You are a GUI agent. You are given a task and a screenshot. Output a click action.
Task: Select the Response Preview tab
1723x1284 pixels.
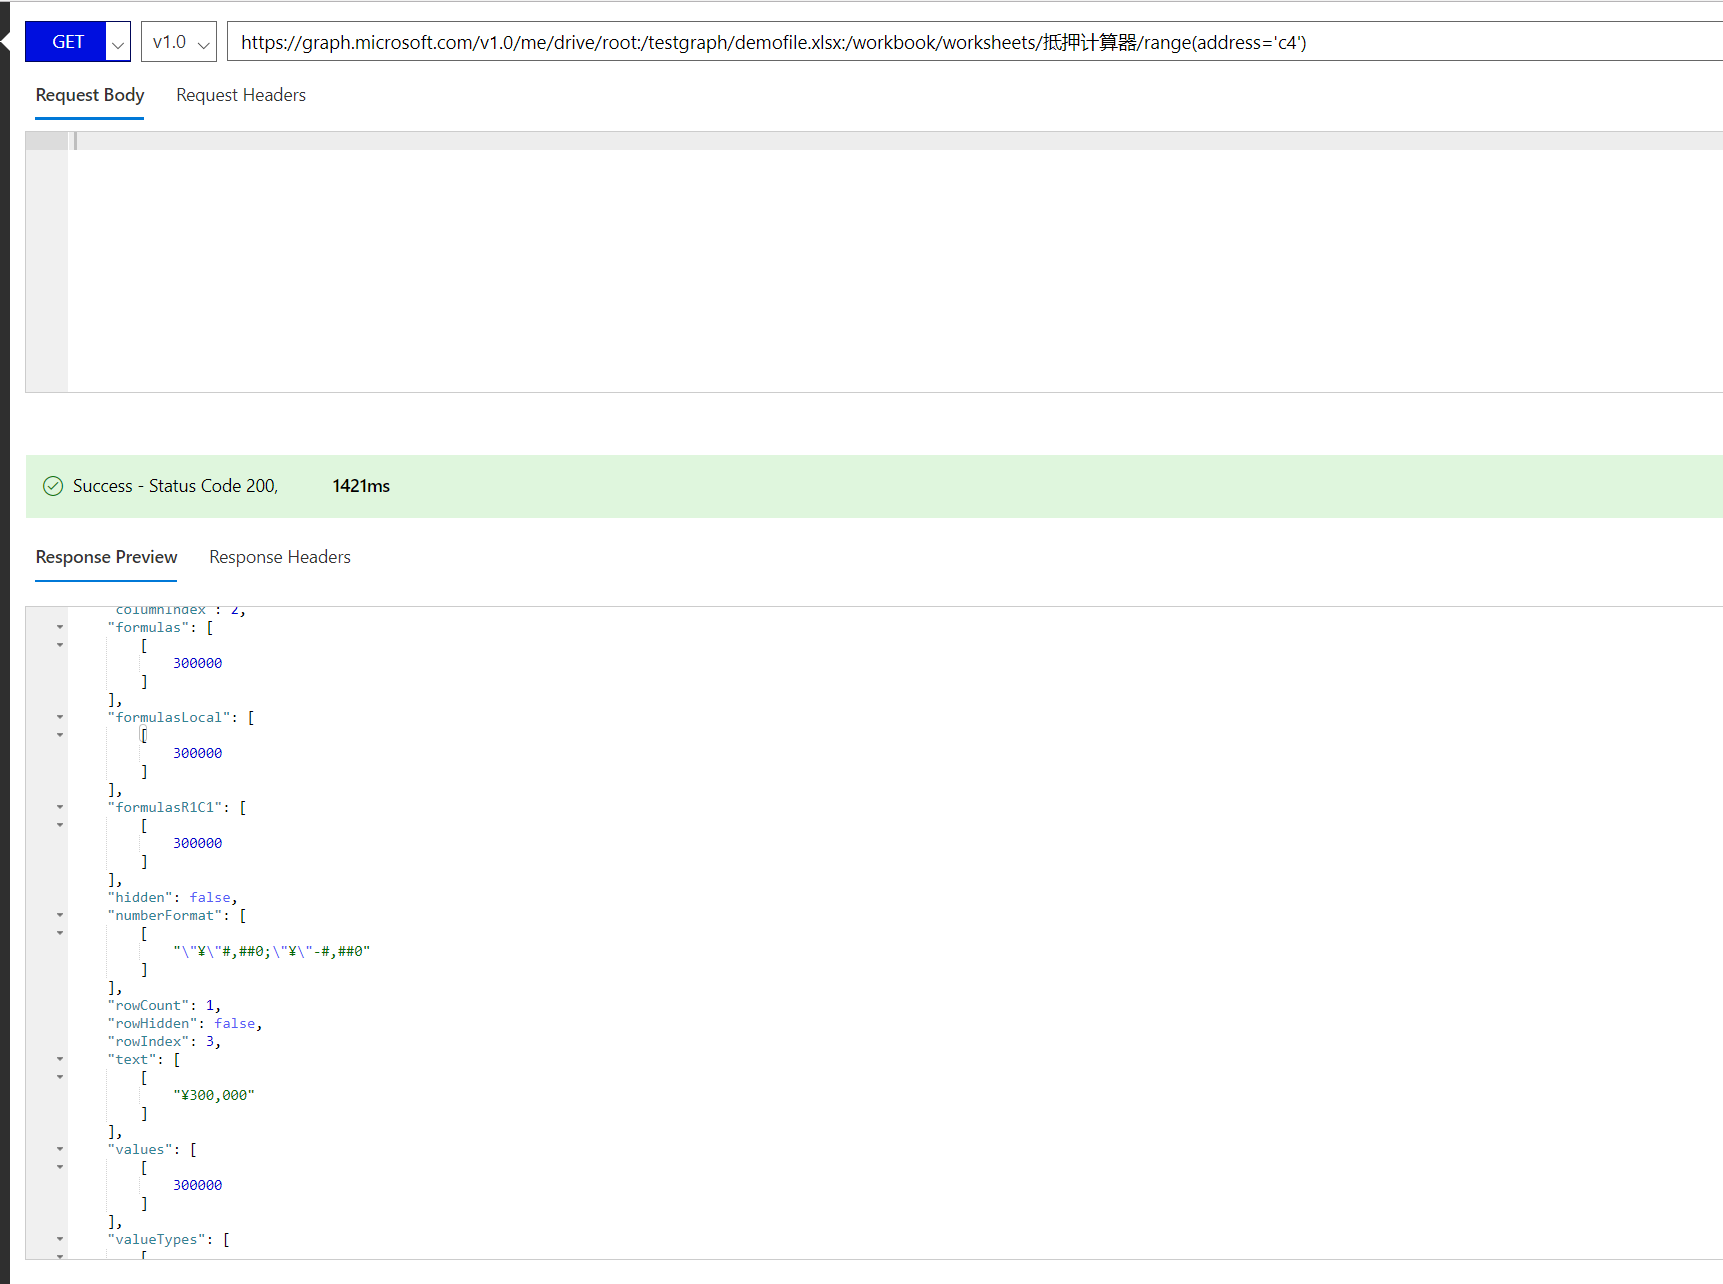(106, 557)
